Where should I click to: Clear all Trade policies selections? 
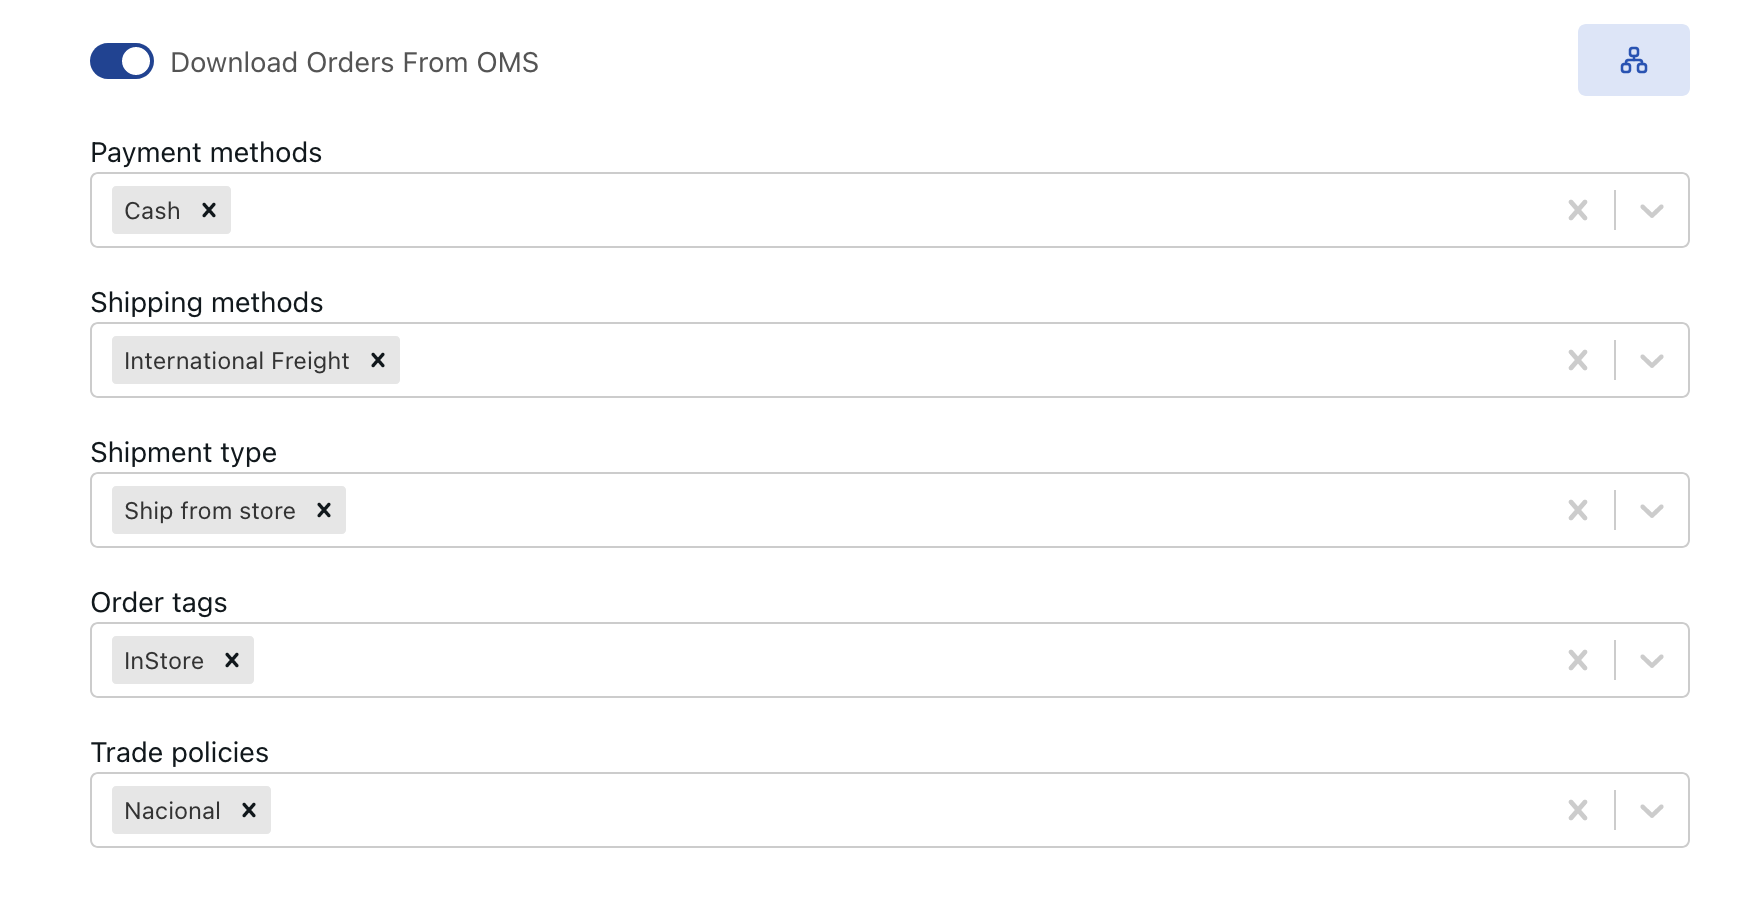click(1578, 810)
